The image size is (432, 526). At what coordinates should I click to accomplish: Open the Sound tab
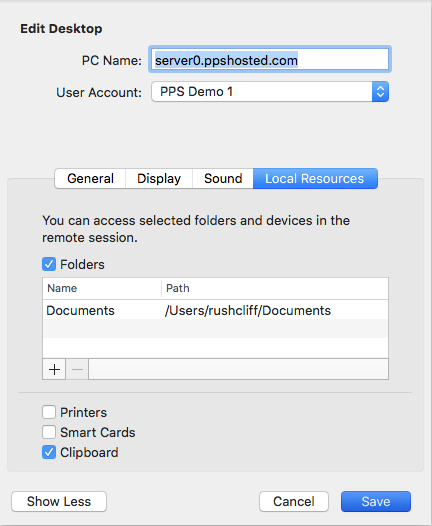(x=223, y=178)
